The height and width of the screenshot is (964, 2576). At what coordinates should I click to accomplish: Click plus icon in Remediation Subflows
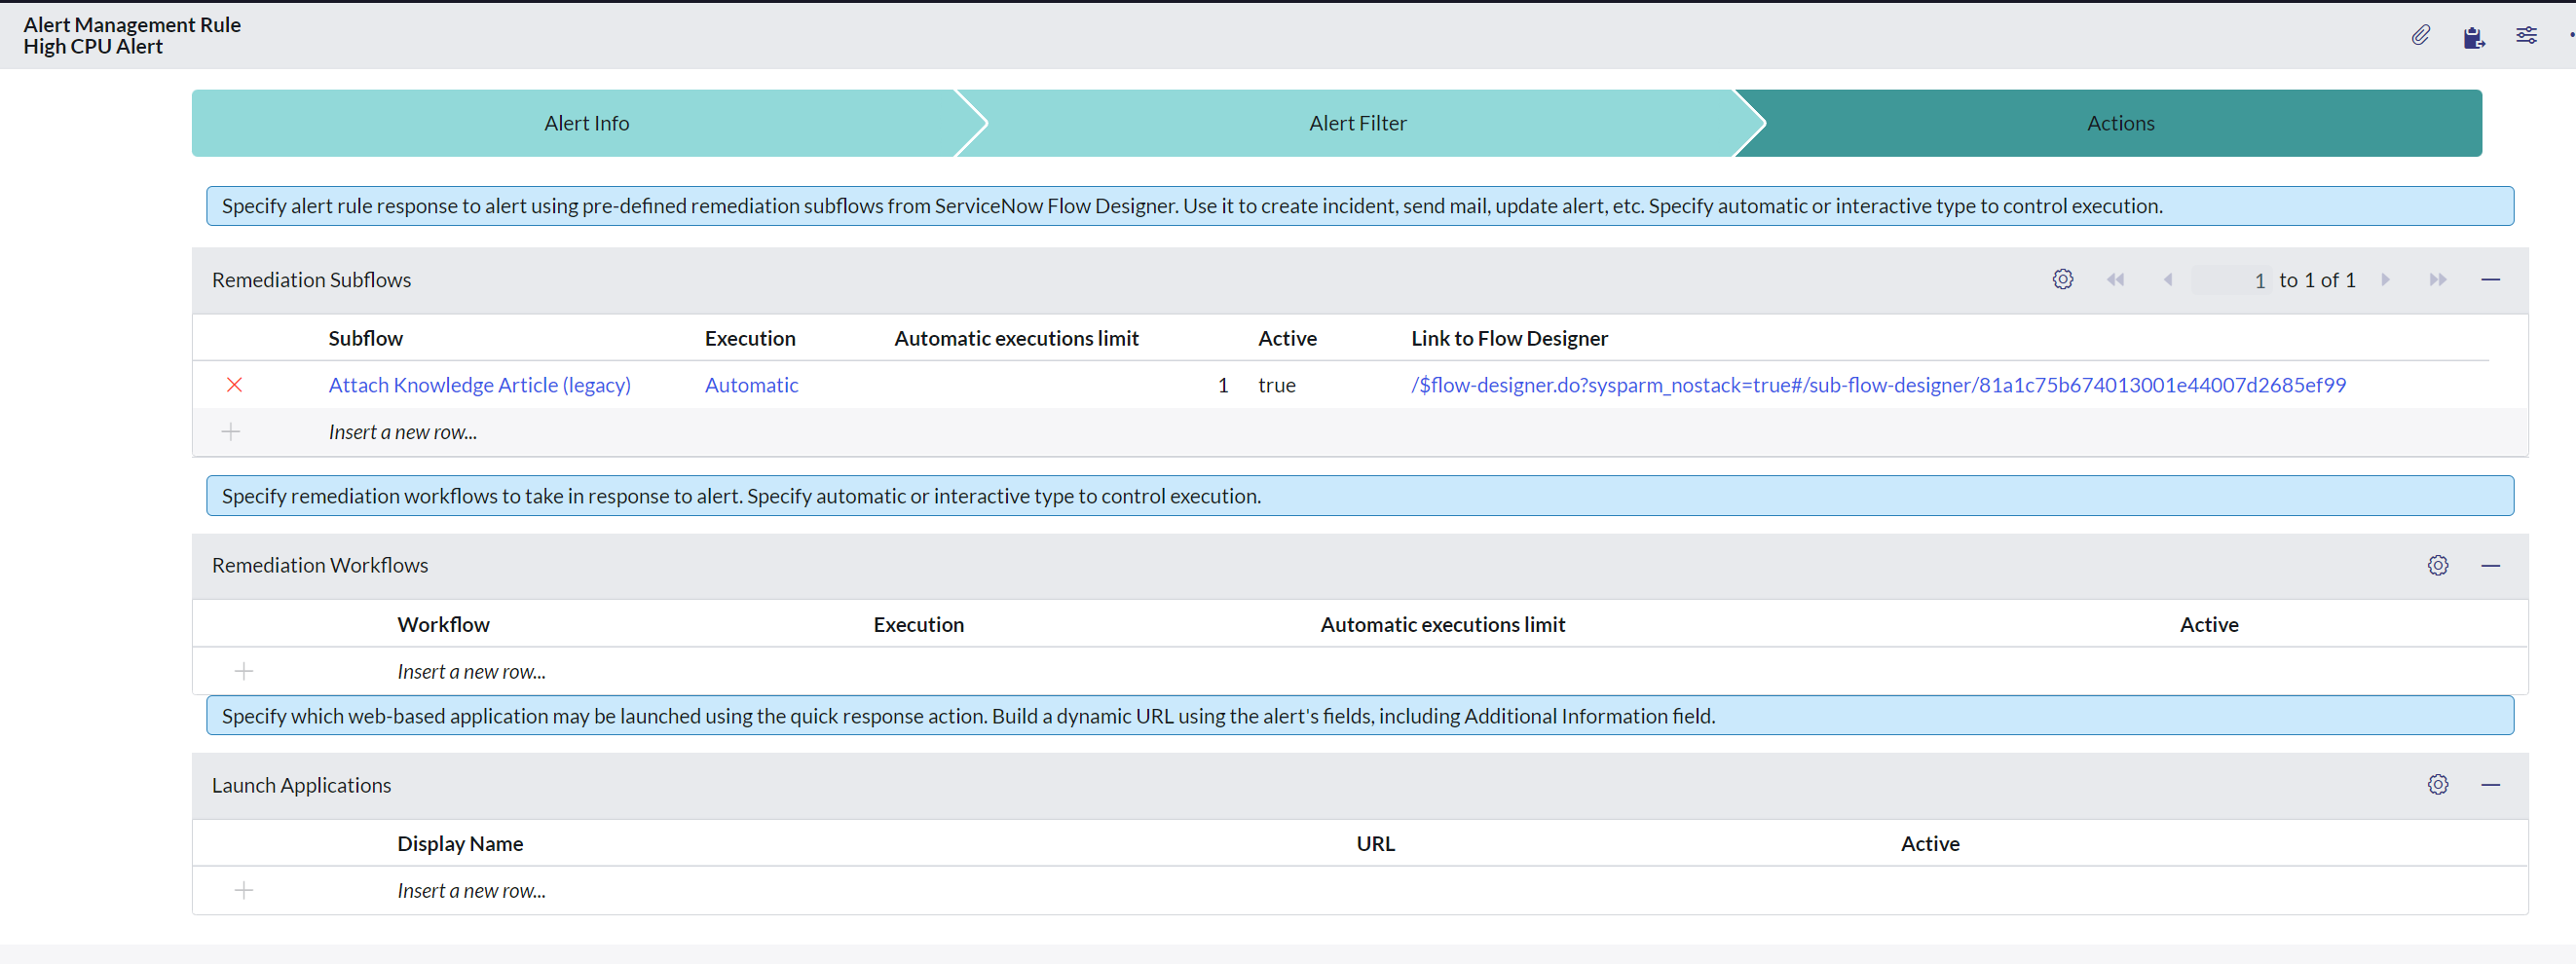pos(231,432)
